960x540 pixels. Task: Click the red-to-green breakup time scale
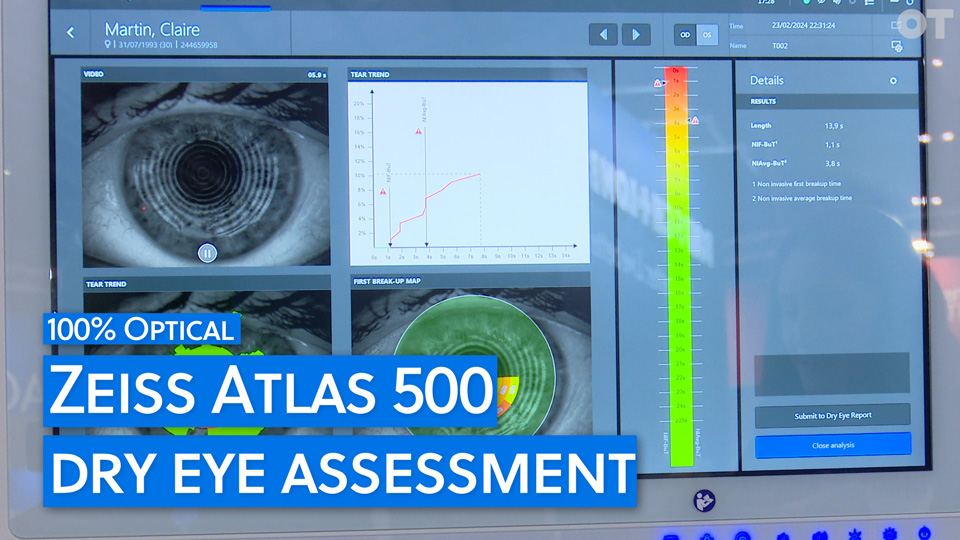point(680,266)
